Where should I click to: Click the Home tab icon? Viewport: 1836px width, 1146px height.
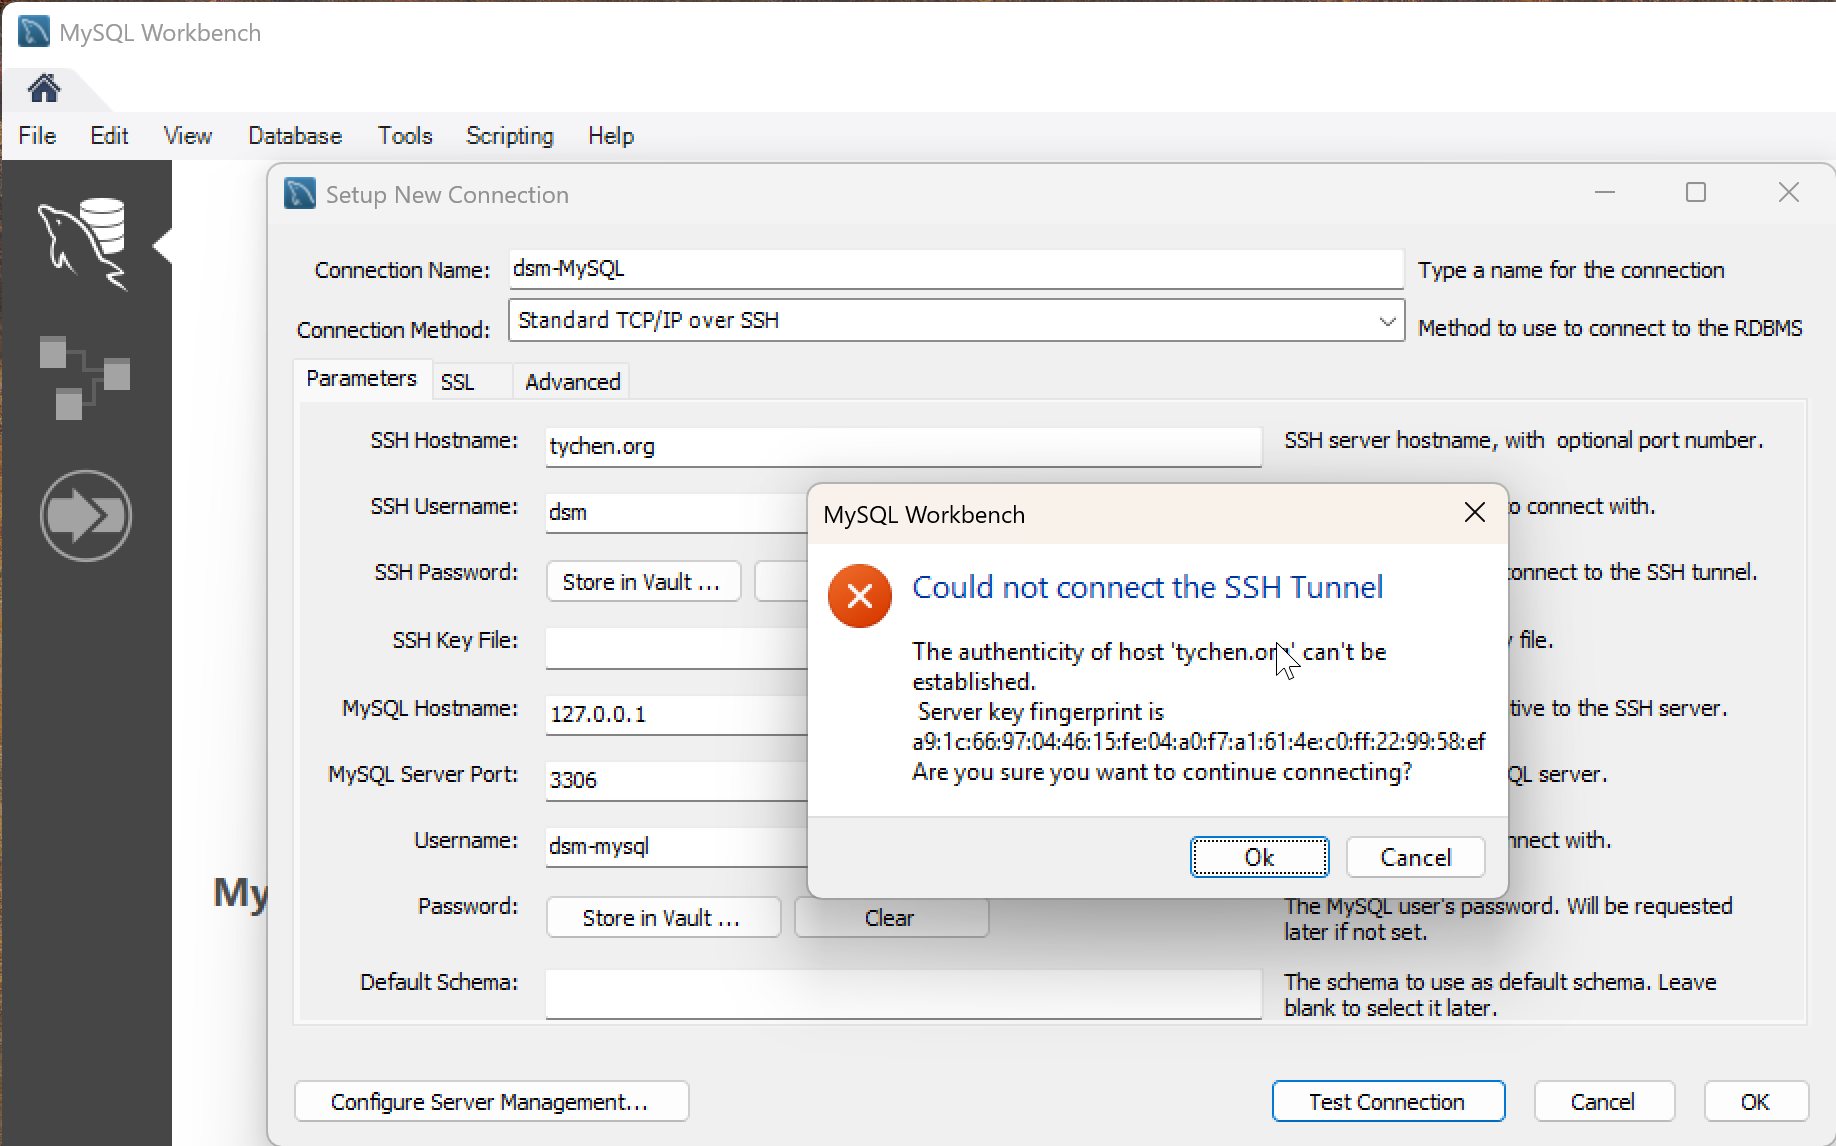tap(44, 89)
